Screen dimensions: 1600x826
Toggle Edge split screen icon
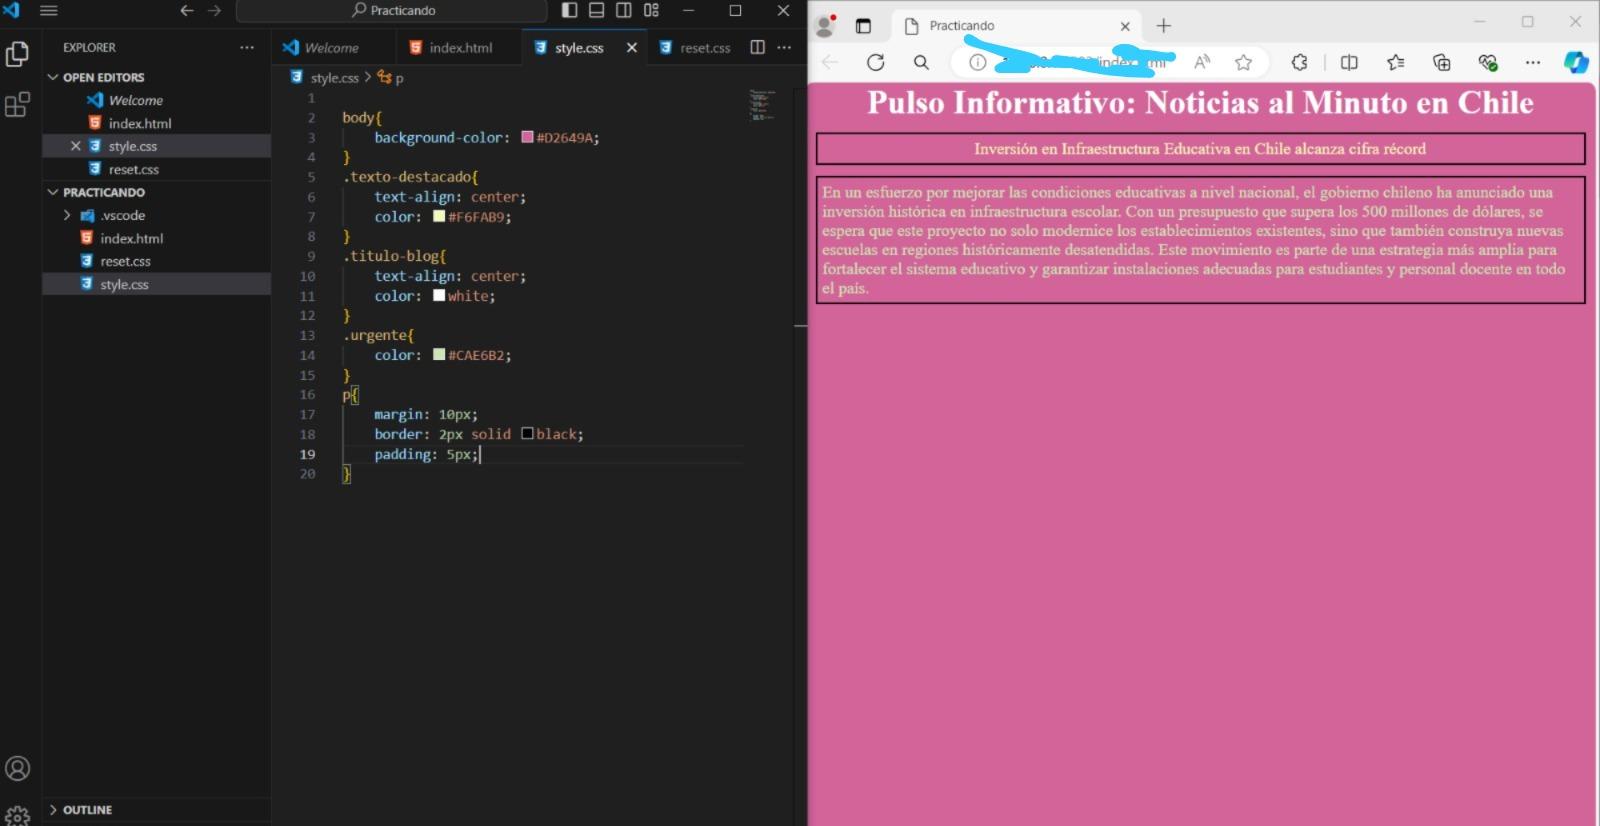point(1349,62)
